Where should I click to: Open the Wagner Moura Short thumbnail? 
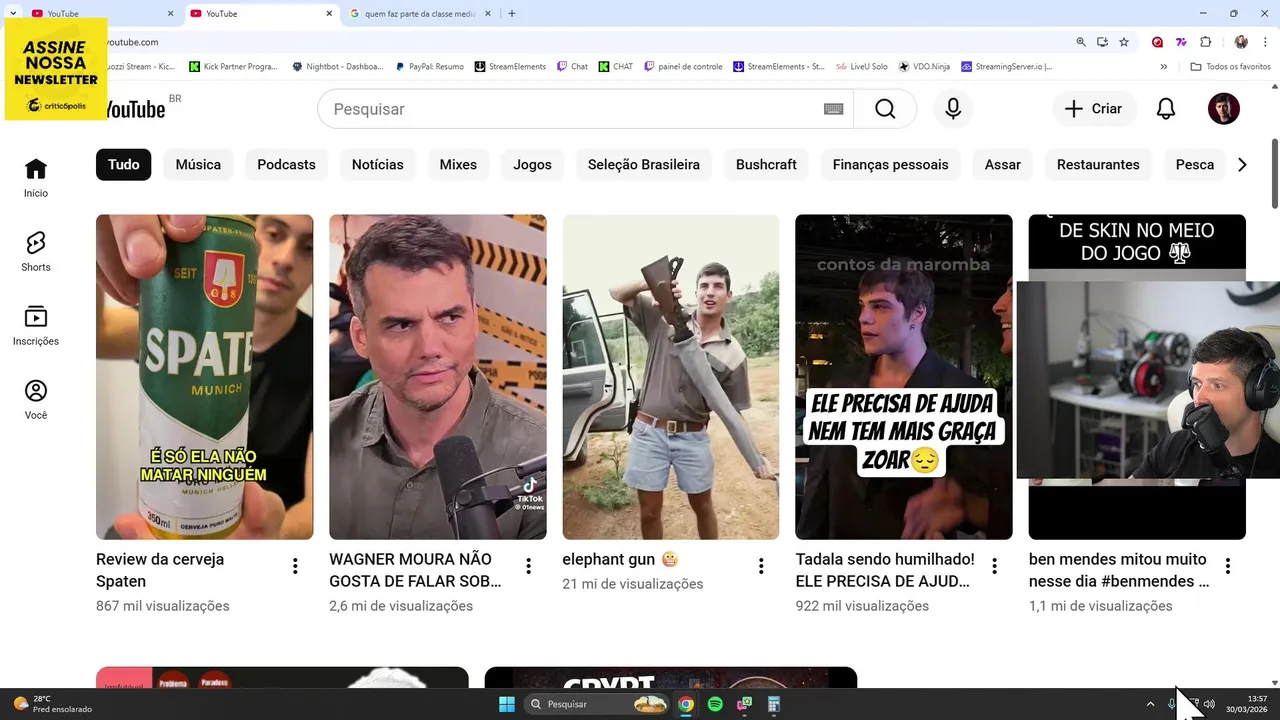tap(438, 377)
